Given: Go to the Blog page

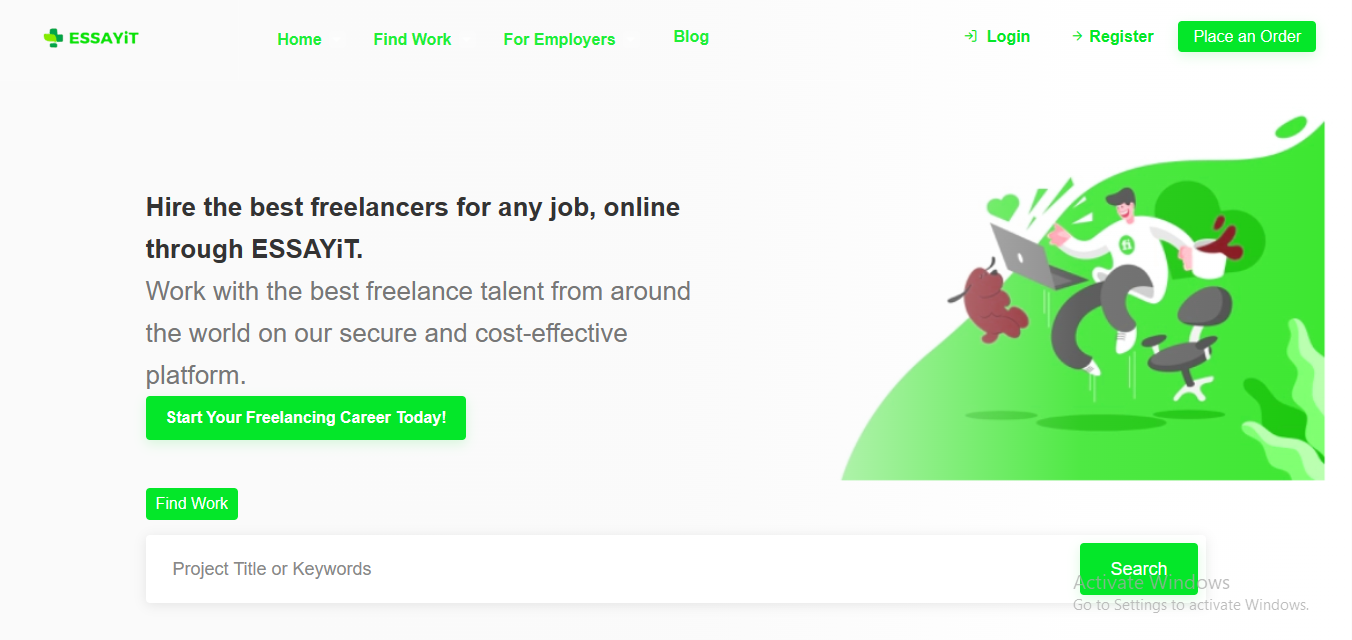Looking at the screenshot, I should pyautogui.click(x=691, y=37).
